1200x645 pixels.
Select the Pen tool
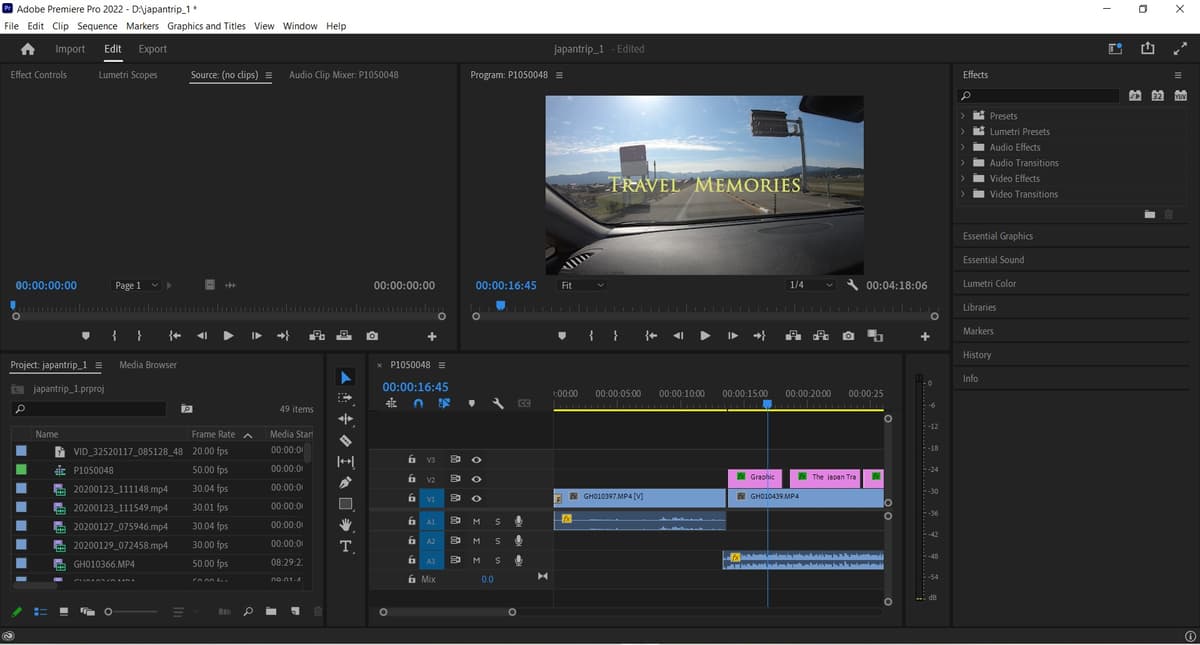pyautogui.click(x=346, y=482)
